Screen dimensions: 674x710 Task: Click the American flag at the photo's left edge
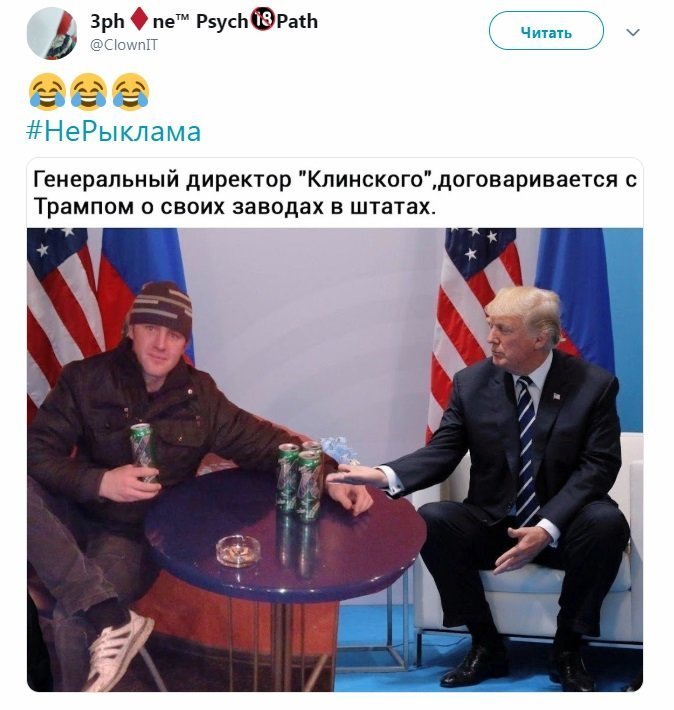pos(61,312)
